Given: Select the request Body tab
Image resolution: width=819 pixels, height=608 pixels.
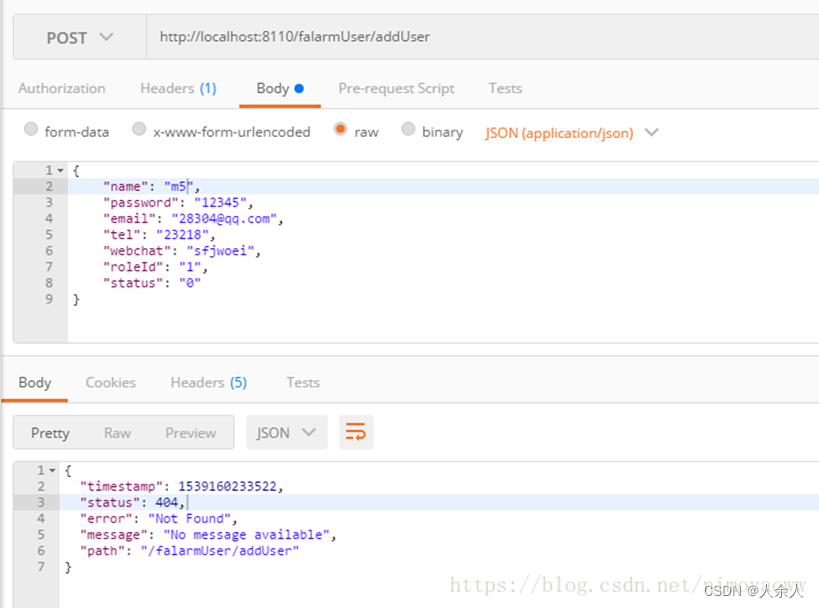Looking at the screenshot, I should 280,88.
